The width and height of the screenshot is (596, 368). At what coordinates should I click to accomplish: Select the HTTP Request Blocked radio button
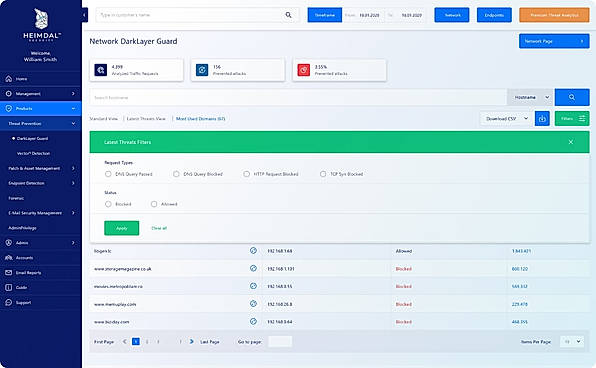246,174
